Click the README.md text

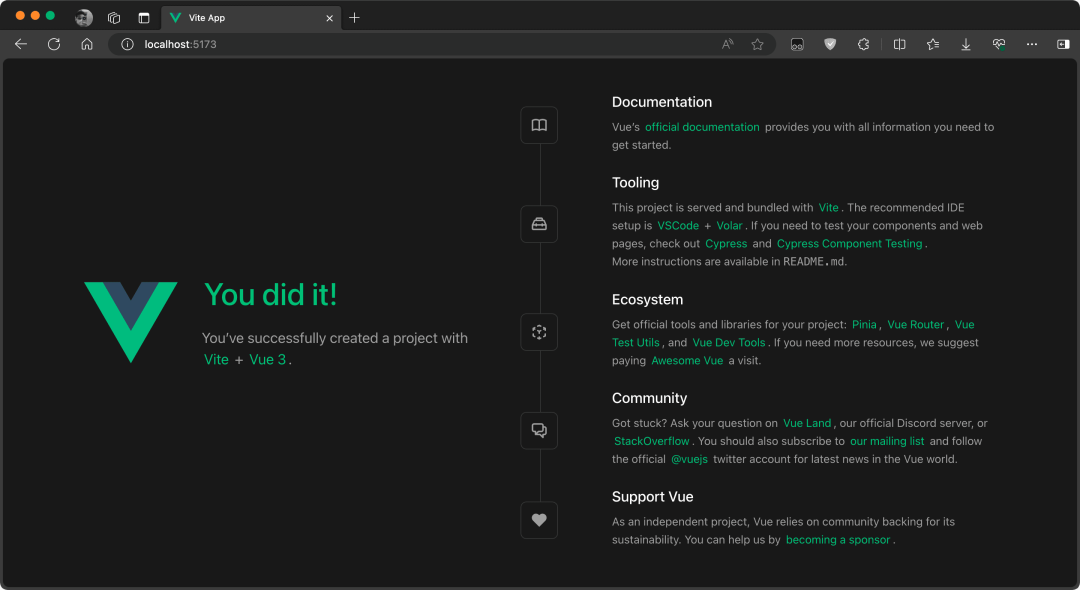coord(813,262)
